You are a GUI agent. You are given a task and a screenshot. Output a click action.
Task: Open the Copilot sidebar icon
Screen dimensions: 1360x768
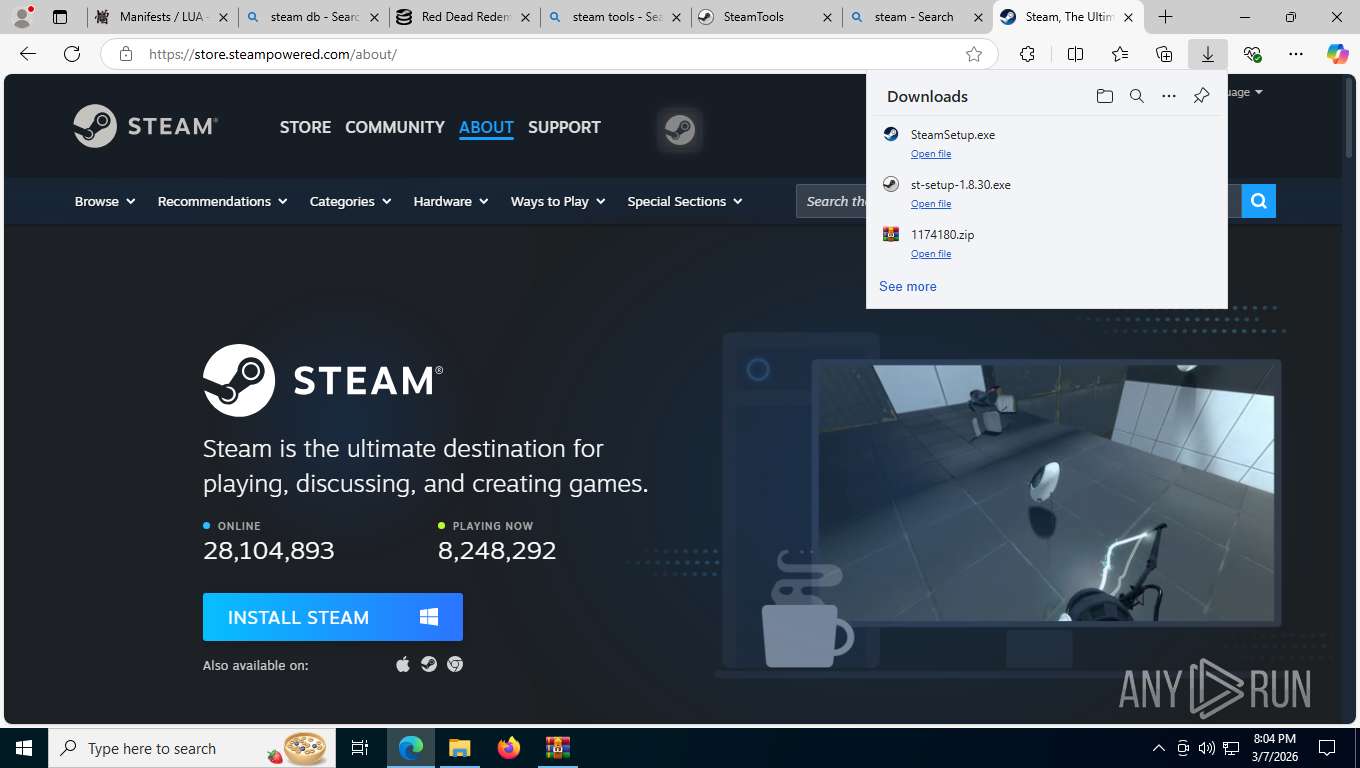click(x=1338, y=54)
